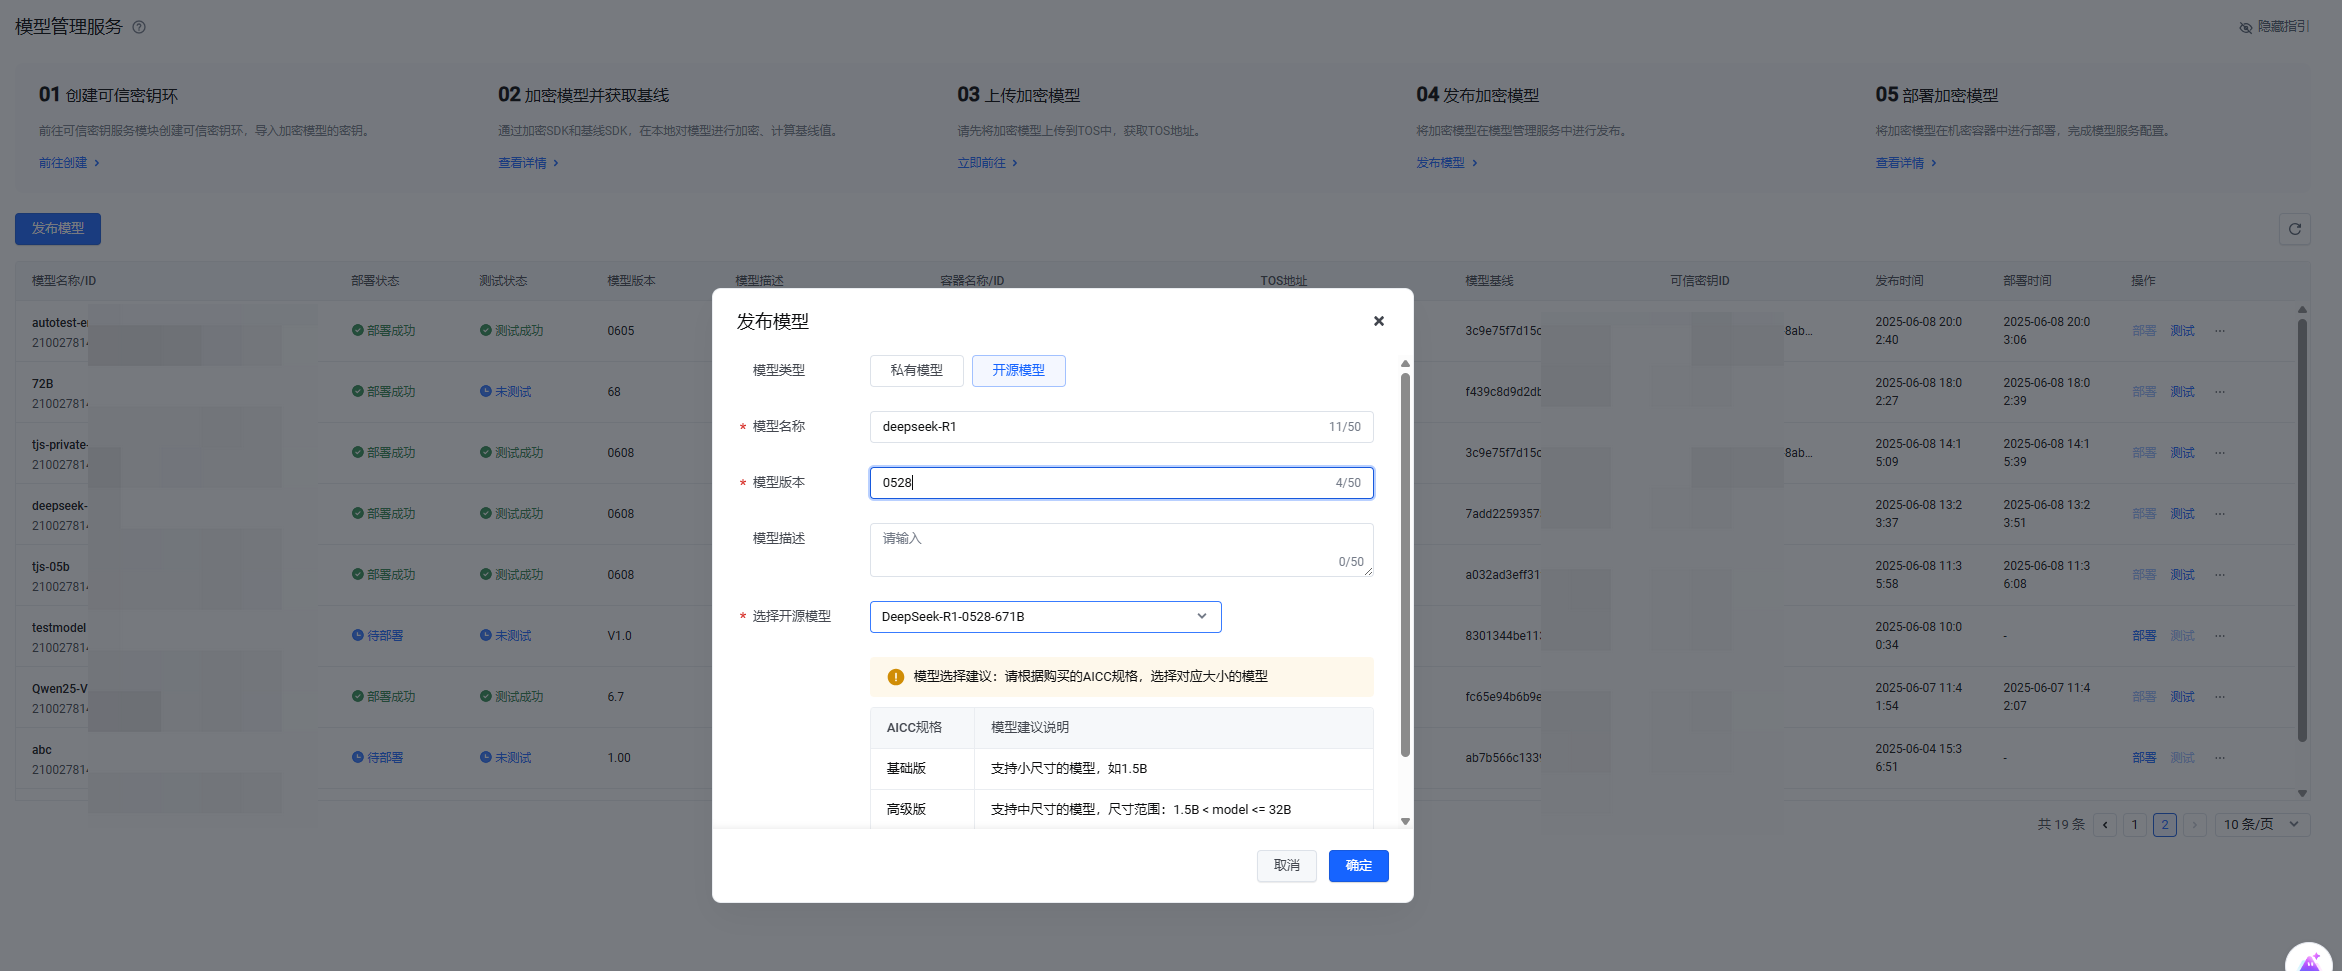Click the dialog scroll-up arrow
The width and height of the screenshot is (2342, 971).
pos(1405,364)
